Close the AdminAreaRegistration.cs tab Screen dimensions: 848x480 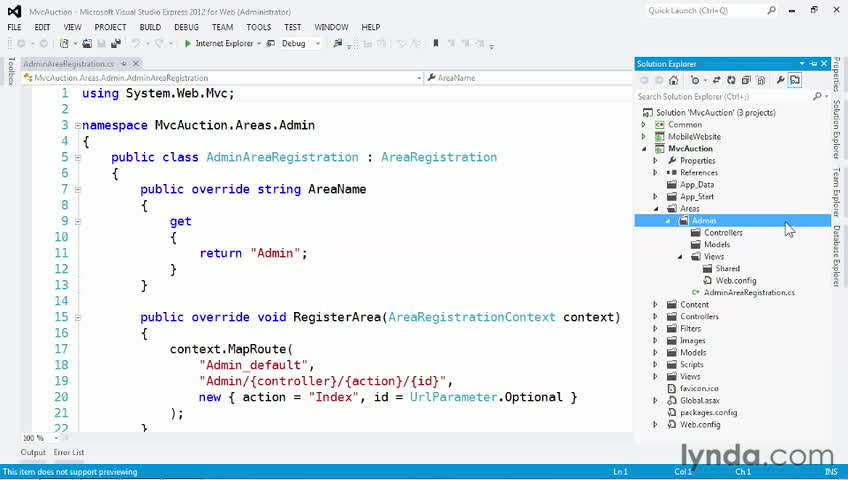tap(136, 64)
